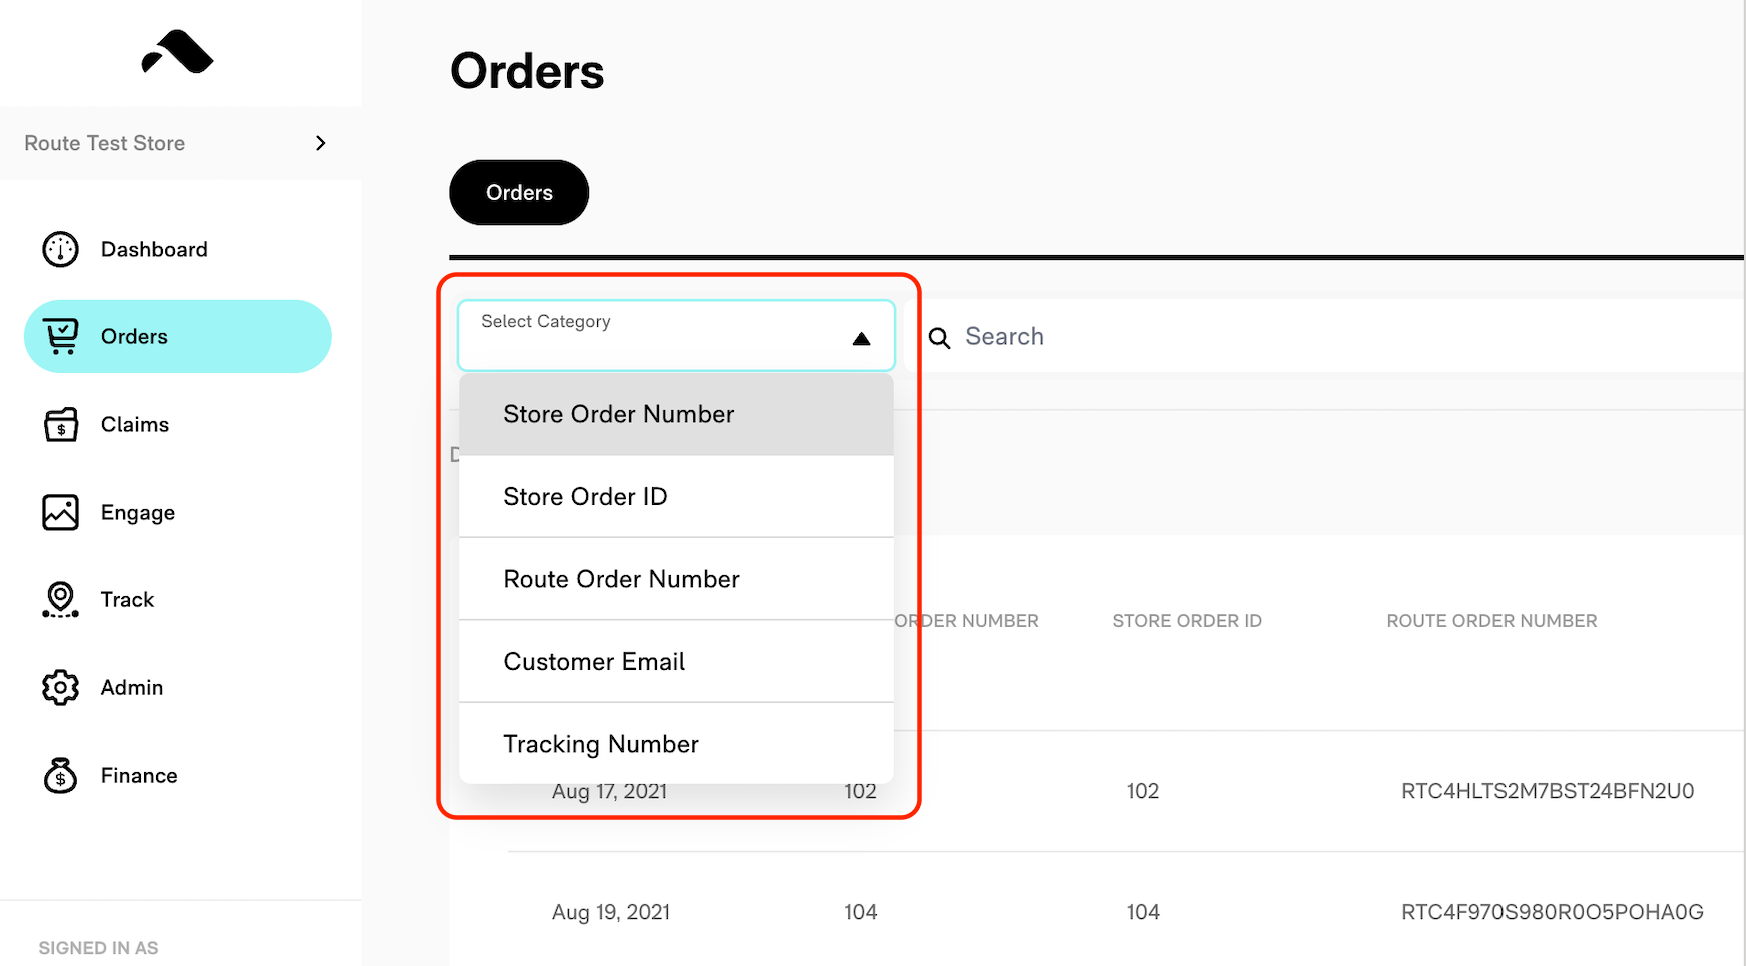Click the Route logo at top
1746x966 pixels.
pos(177,52)
